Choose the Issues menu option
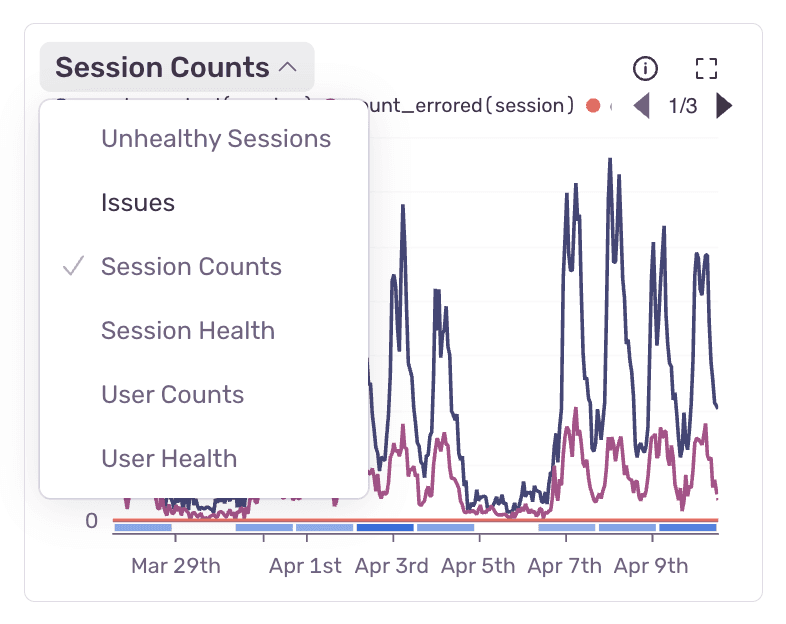This screenshot has height=624, width=786. pos(138,203)
